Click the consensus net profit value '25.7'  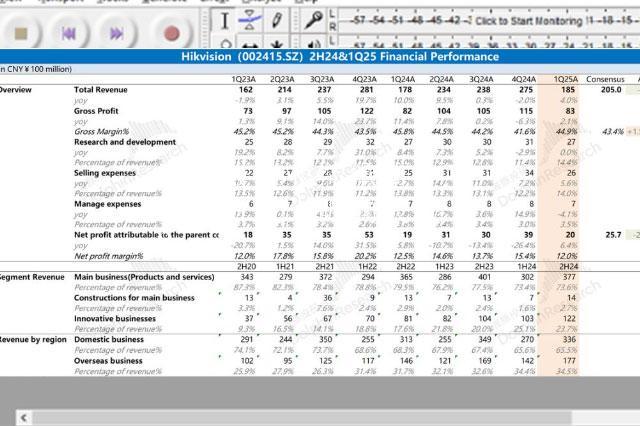pos(613,235)
